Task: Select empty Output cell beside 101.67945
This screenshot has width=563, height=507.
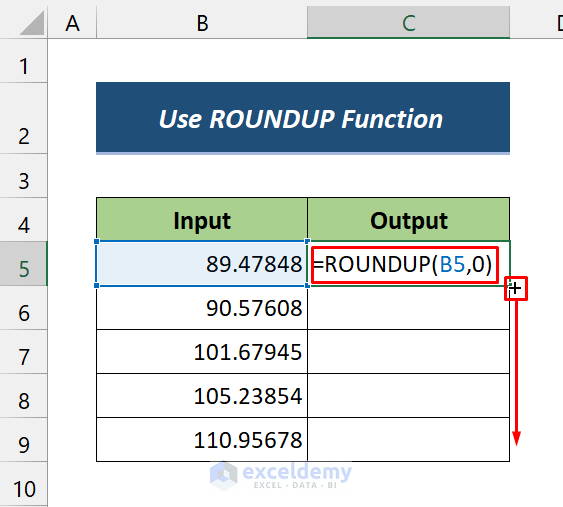Action: point(409,352)
